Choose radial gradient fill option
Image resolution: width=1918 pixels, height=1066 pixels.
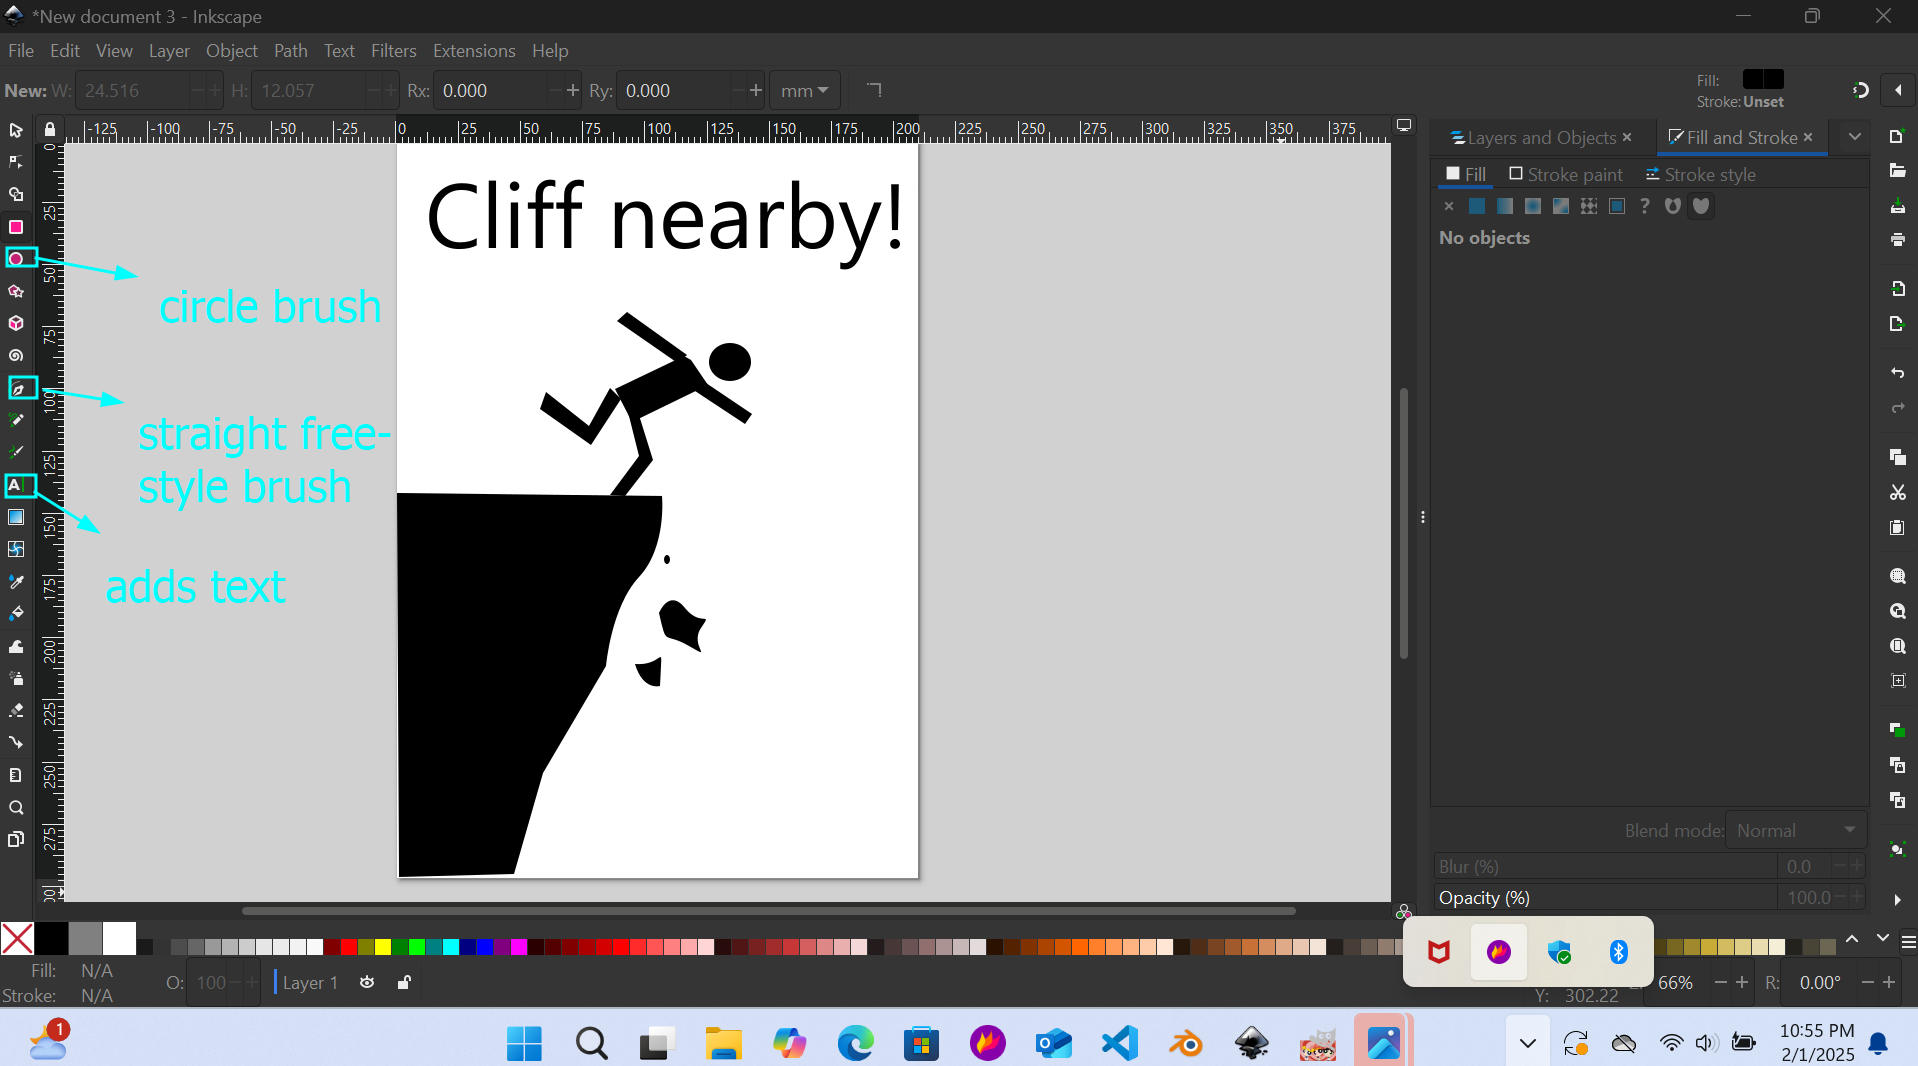point(1532,206)
